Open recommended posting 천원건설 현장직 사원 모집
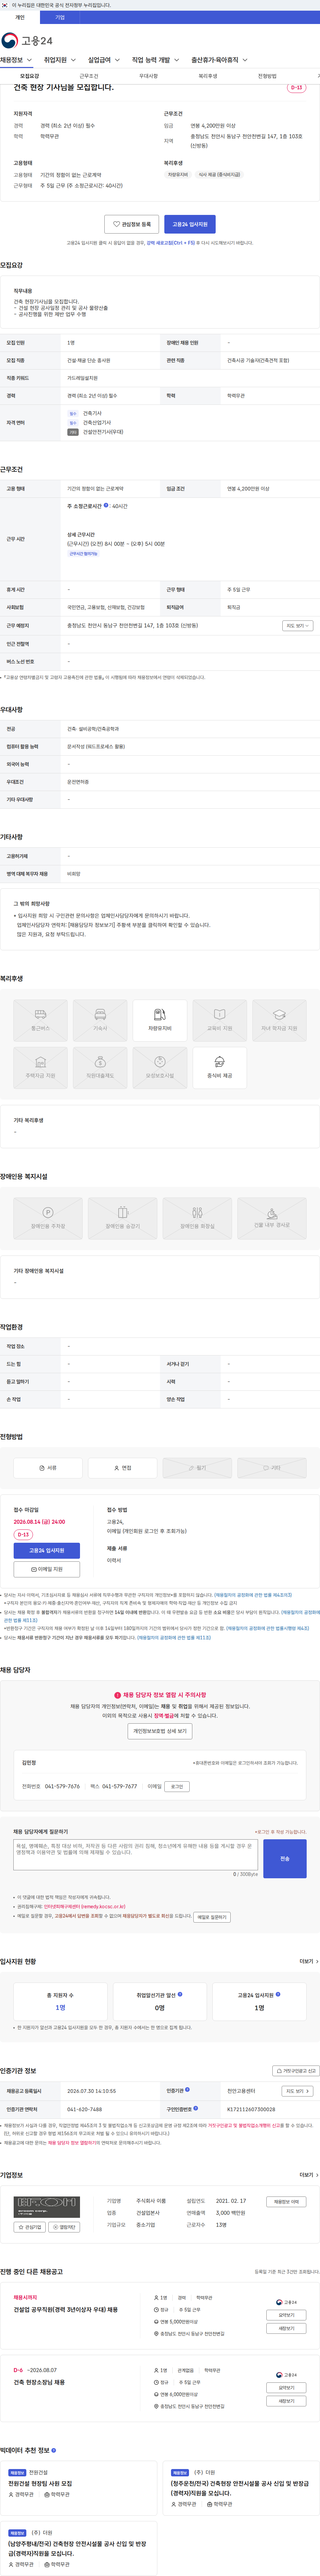 point(40,2484)
